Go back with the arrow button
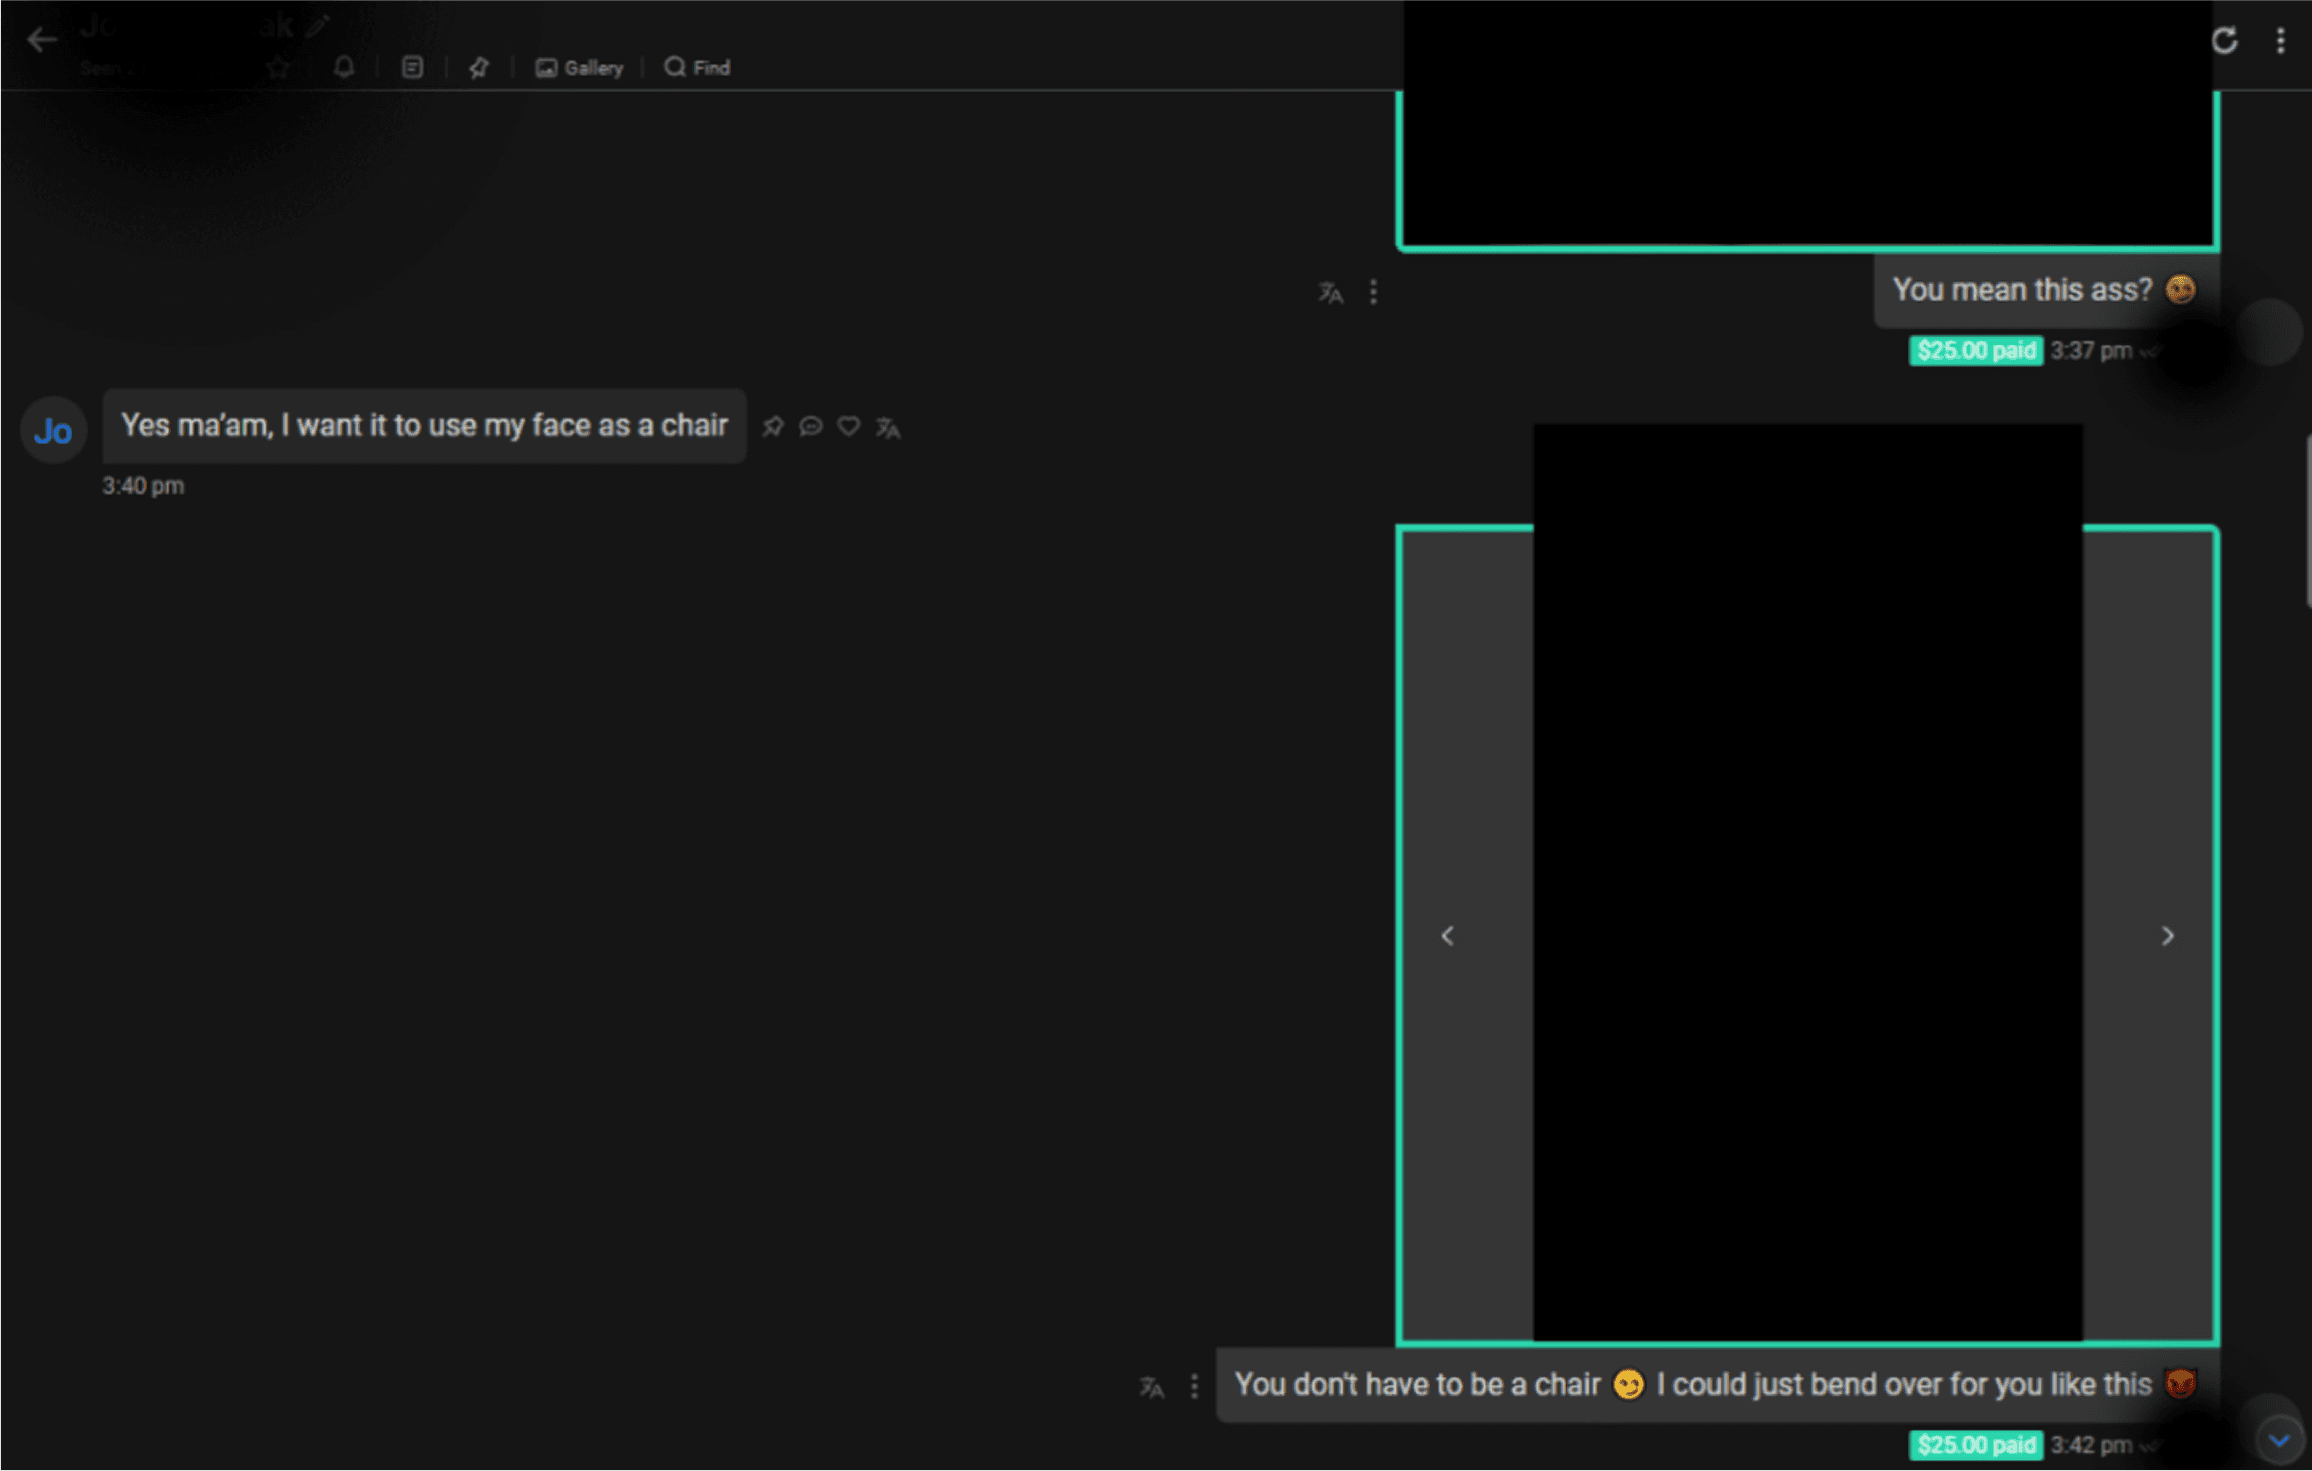The width and height of the screenshot is (2312, 1471). click(41, 39)
